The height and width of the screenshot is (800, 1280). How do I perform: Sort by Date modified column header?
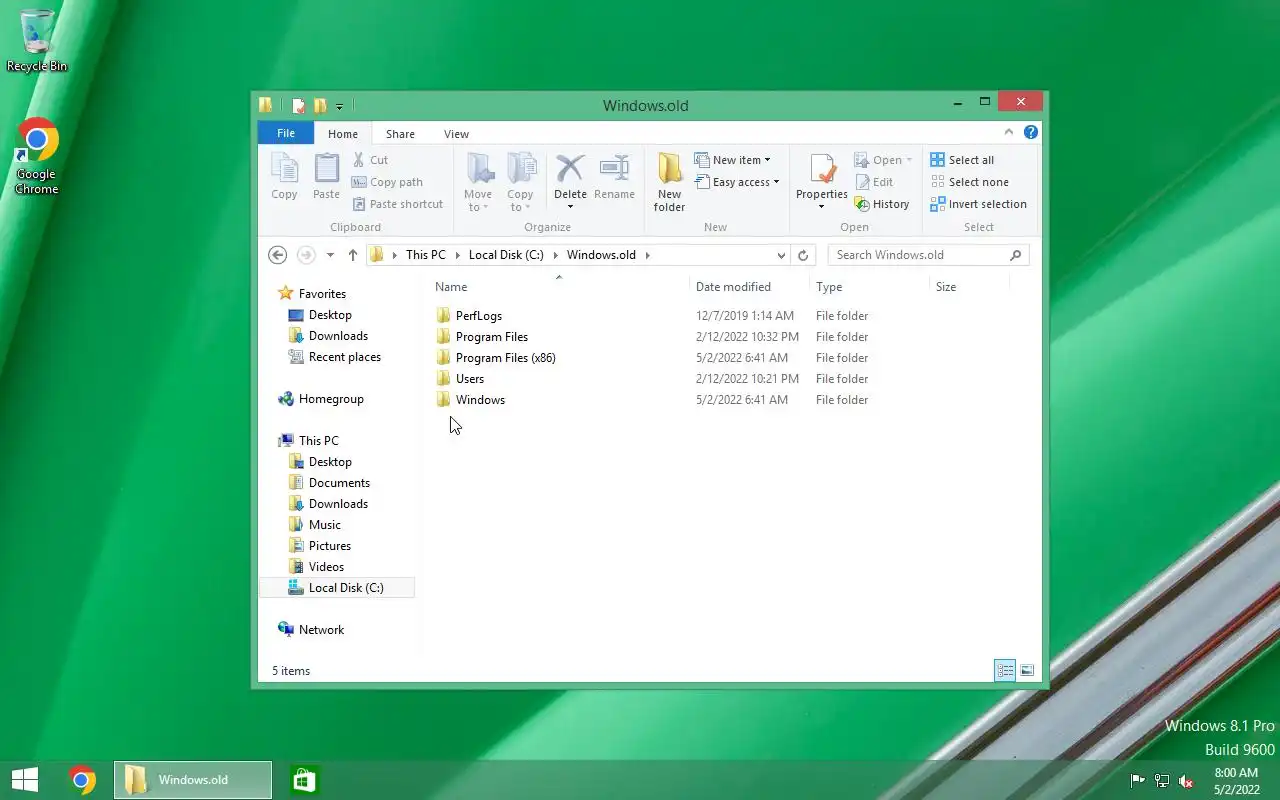point(749,287)
